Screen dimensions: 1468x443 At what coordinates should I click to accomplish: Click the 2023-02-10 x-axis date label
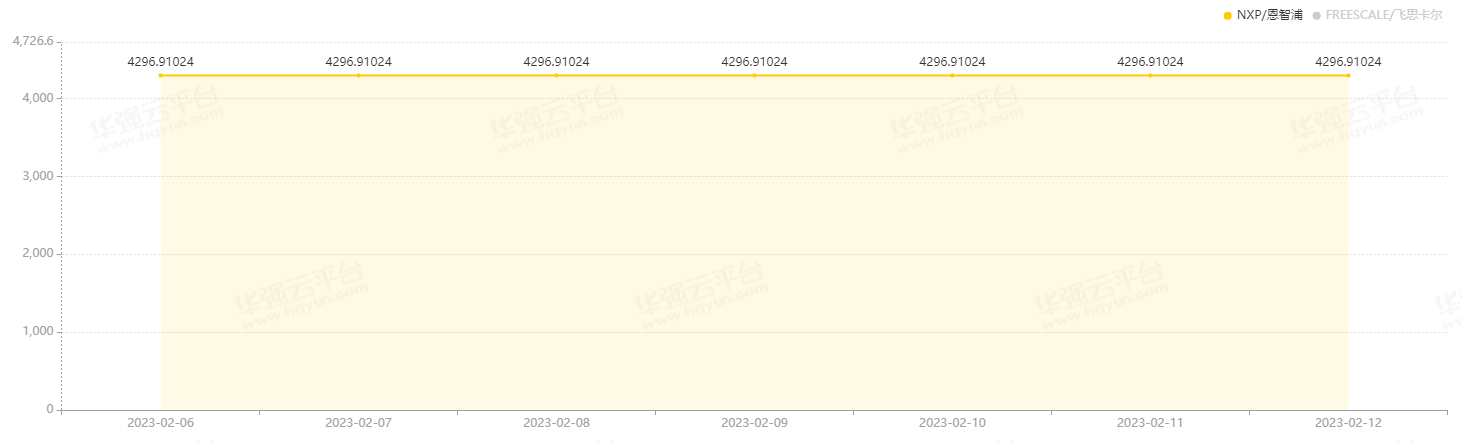tap(952, 423)
